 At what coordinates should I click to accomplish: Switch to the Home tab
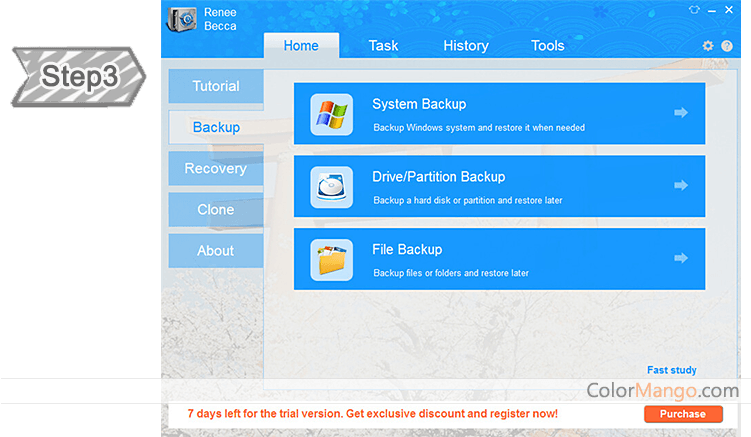[x=301, y=46]
